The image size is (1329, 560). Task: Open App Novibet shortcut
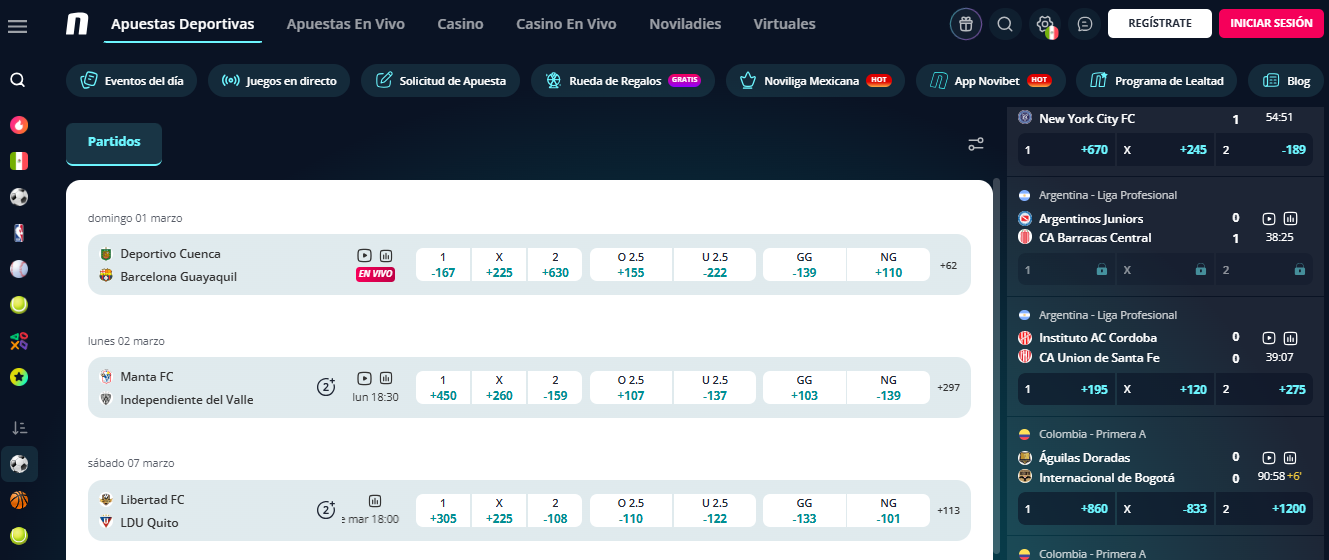coord(991,81)
